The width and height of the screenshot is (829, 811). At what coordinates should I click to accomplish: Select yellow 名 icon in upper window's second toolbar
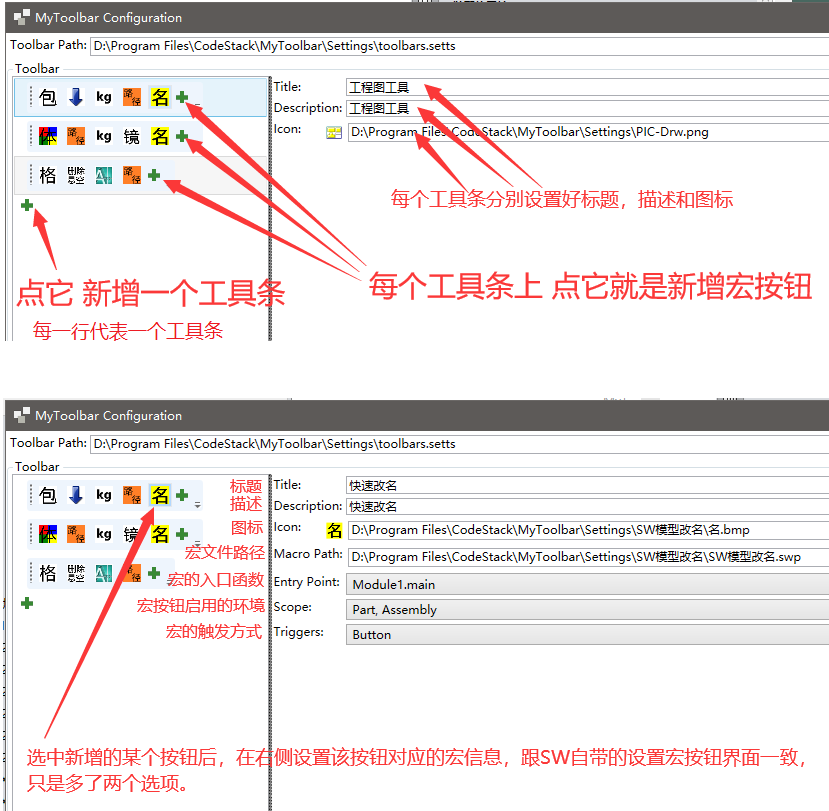(160, 136)
